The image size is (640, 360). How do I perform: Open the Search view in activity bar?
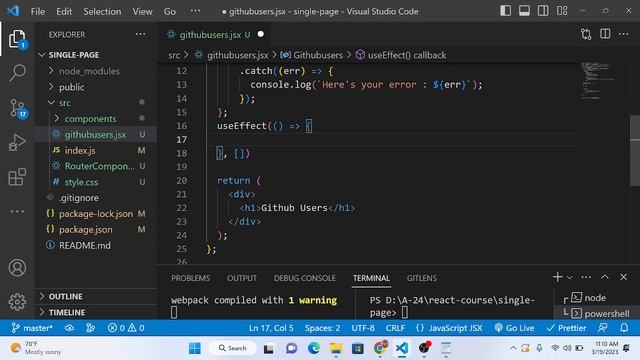[17, 73]
